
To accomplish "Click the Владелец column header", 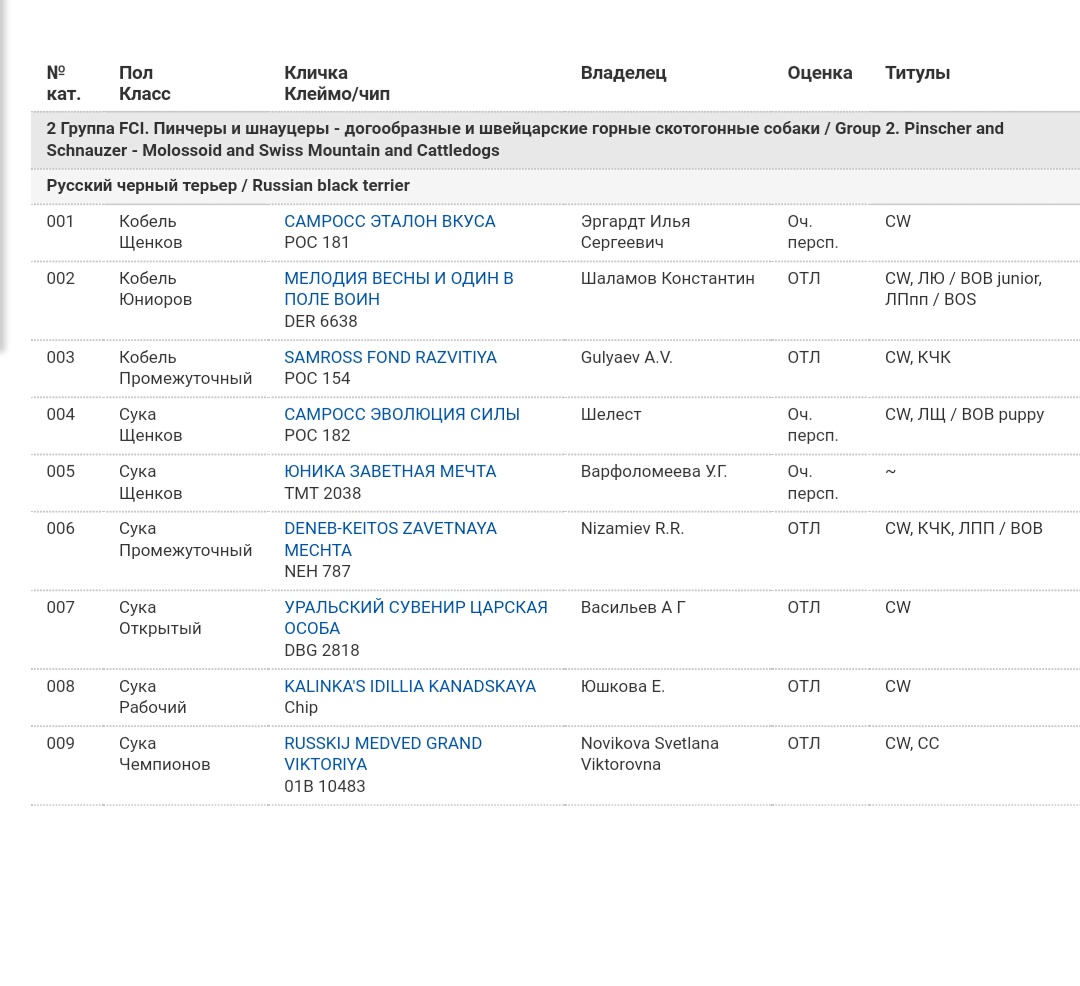I will point(623,73).
